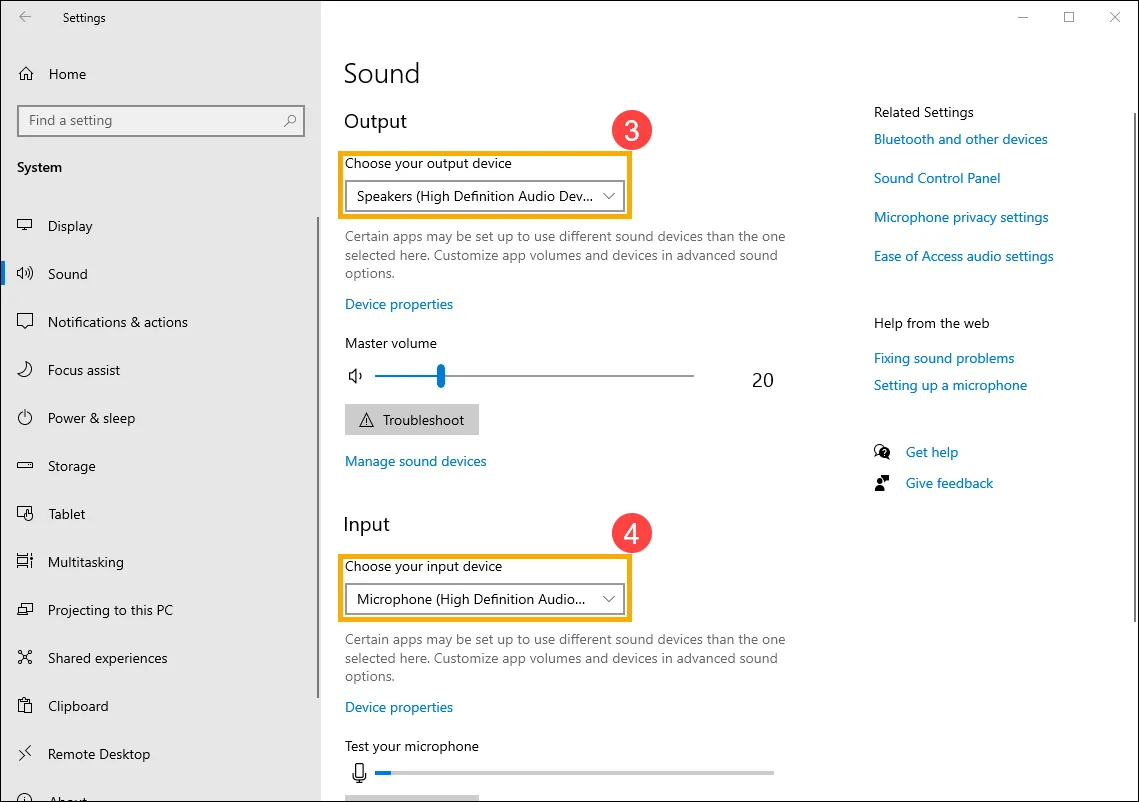Click inside the Find a setting search box
1139x802 pixels.
tap(150, 120)
